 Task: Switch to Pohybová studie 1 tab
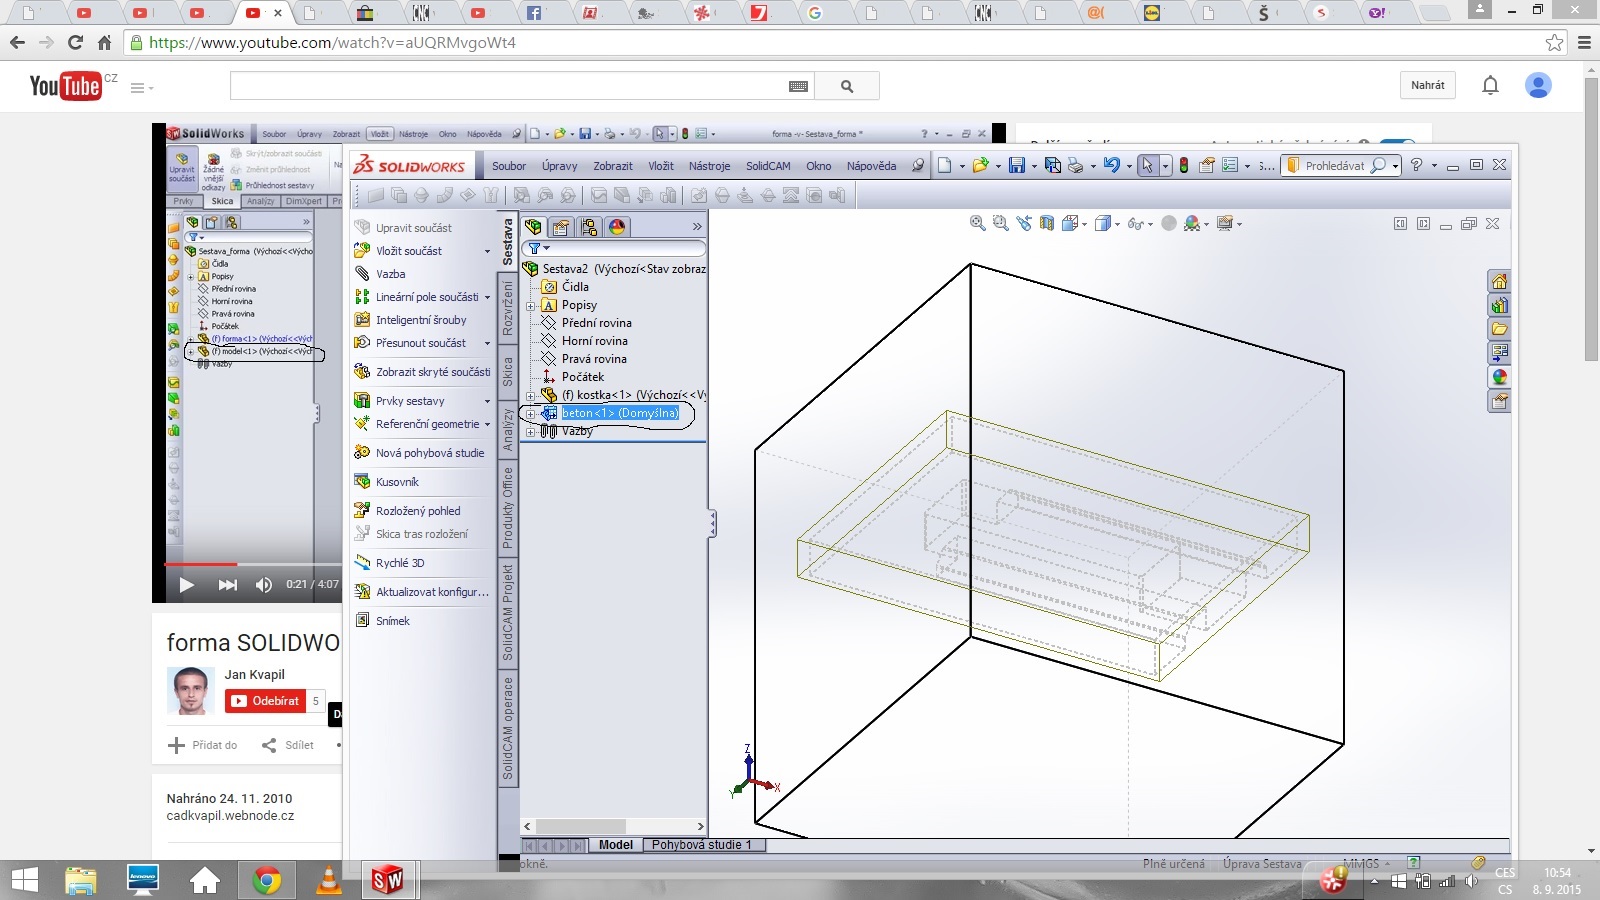pyautogui.click(x=700, y=845)
